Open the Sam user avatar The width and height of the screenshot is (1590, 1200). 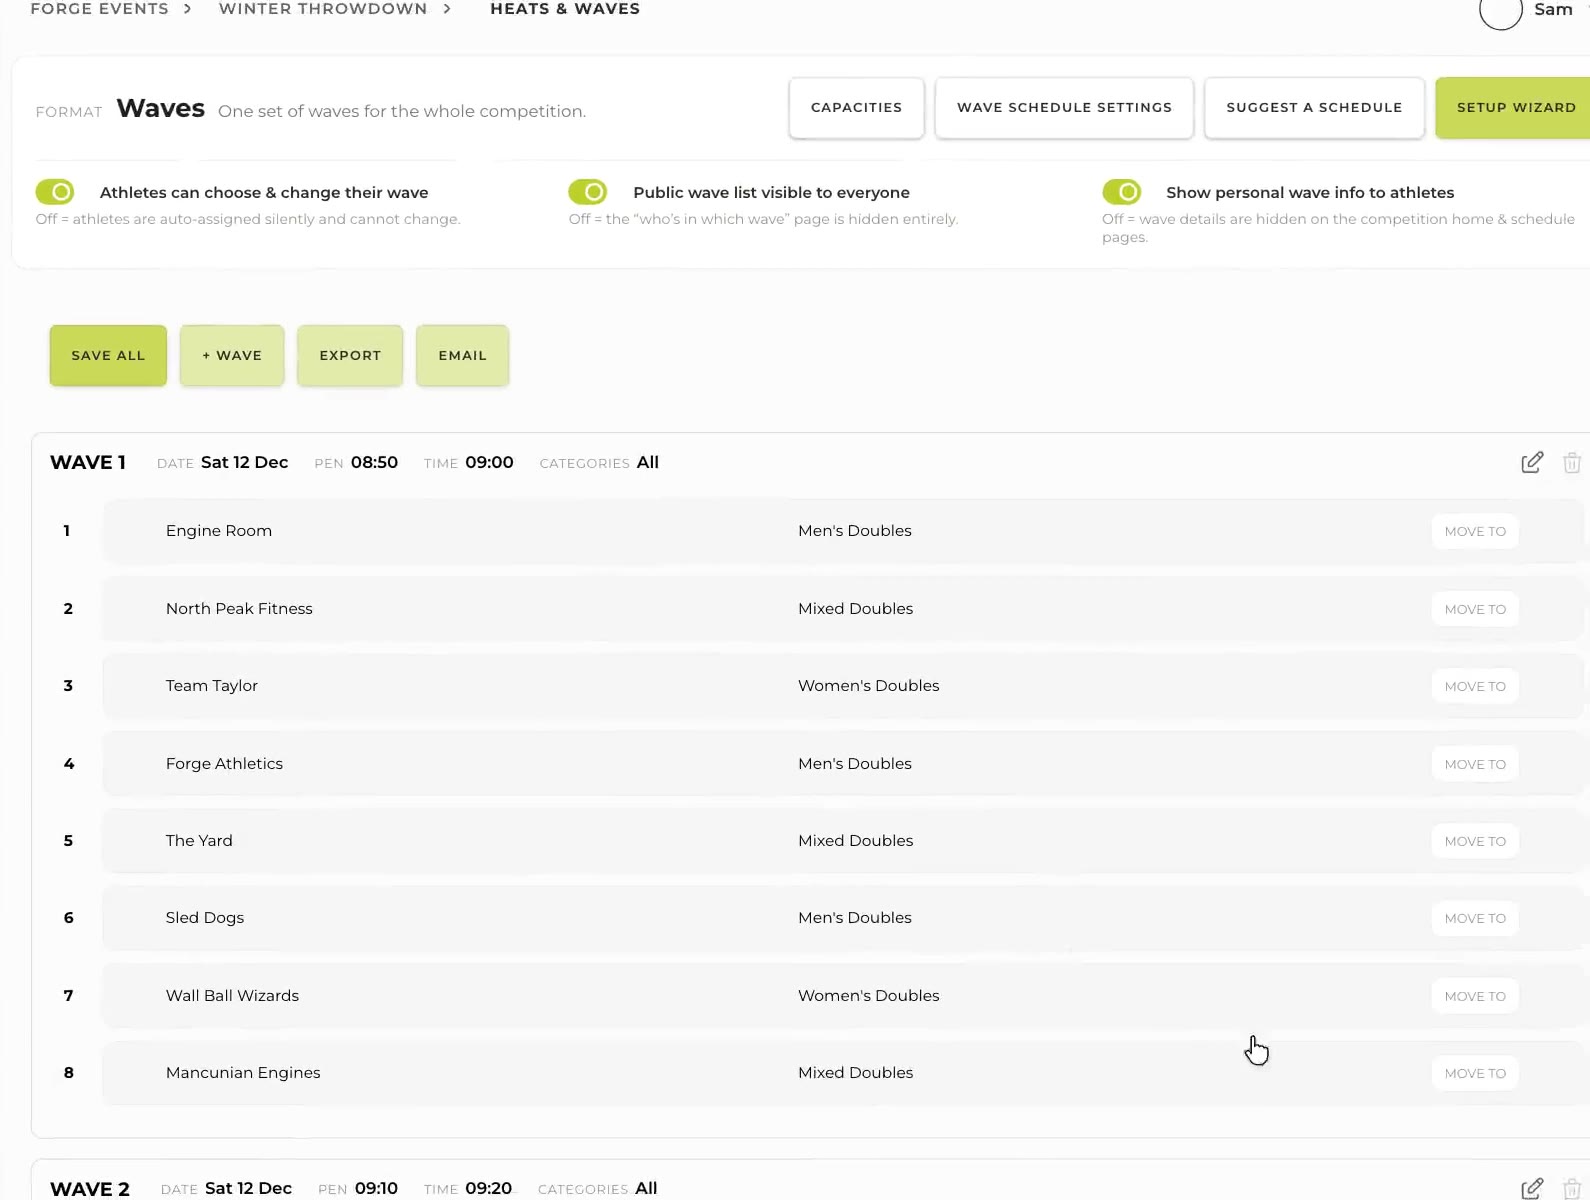pos(1500,10)
